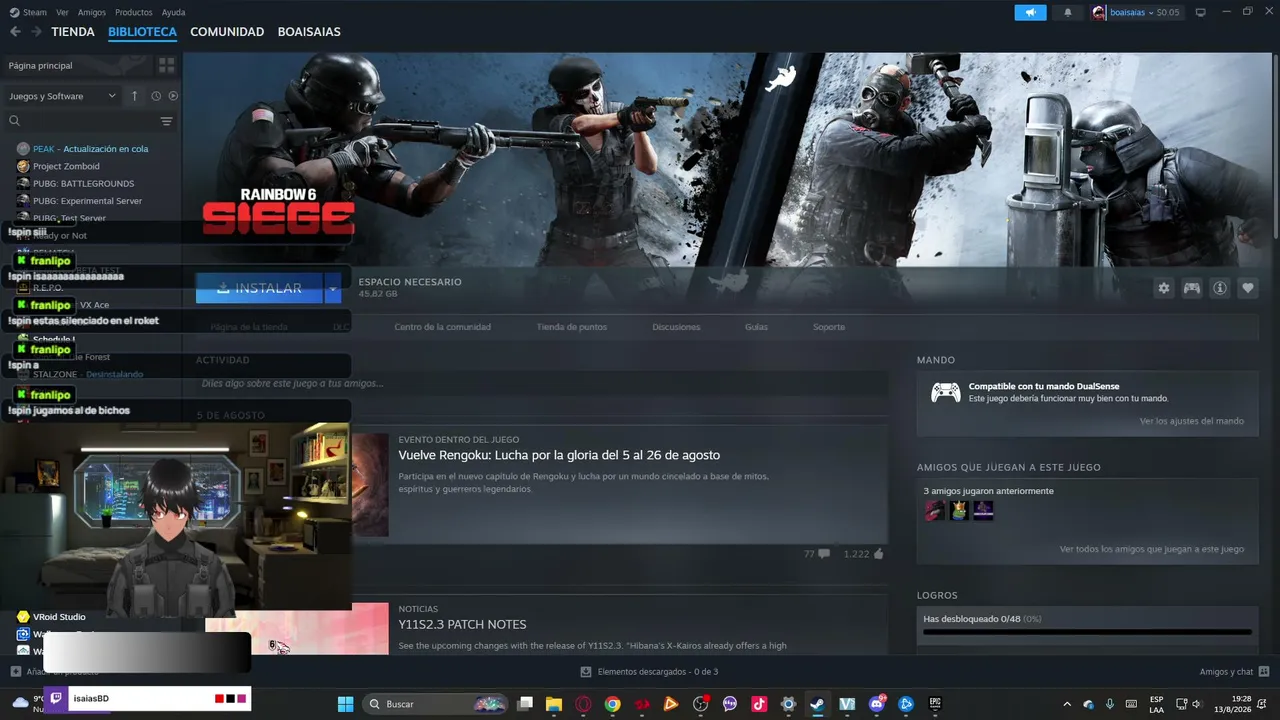Open Soporte link
Image resolution: width=1280 pixels, height=720 pixels.
click(x=829, y=327)
